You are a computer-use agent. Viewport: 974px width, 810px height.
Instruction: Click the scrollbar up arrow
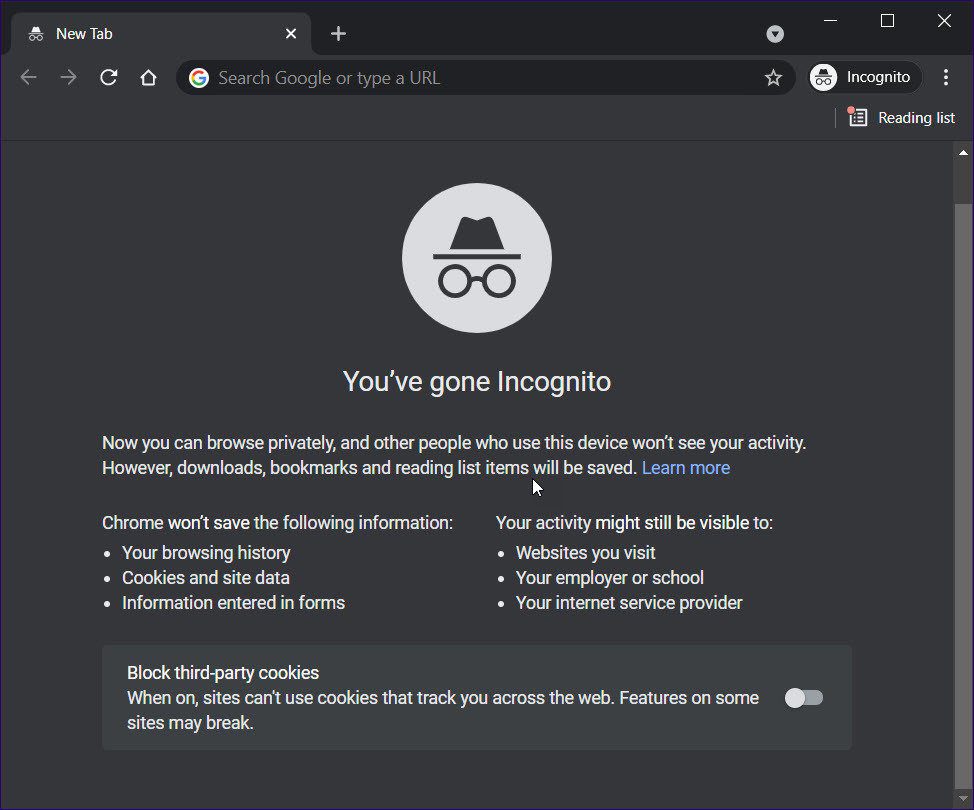point(962,152)
